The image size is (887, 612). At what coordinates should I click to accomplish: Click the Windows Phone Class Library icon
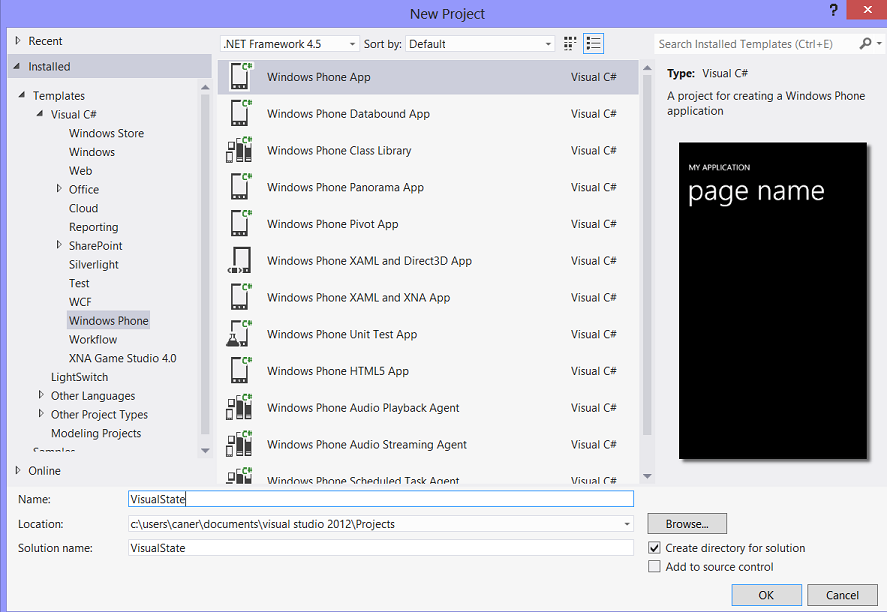click(x=239, y=150)
